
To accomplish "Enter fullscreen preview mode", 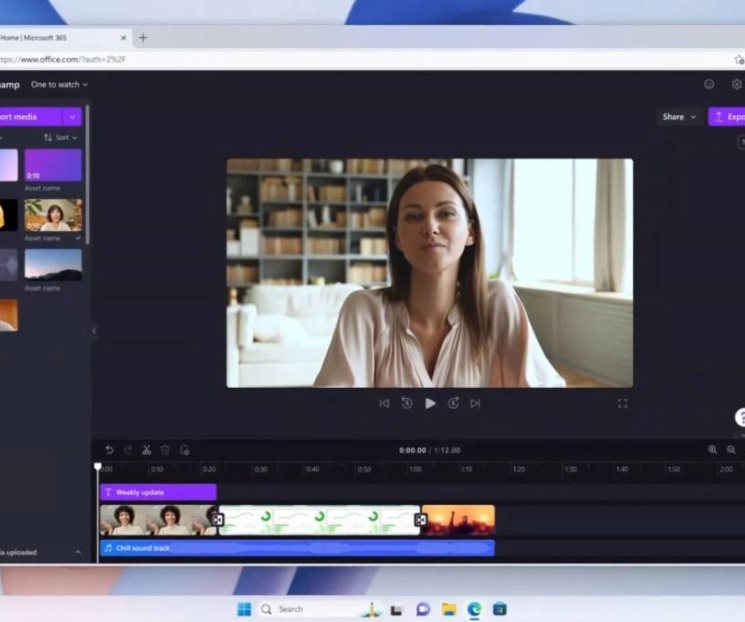I will coord(622,403).
